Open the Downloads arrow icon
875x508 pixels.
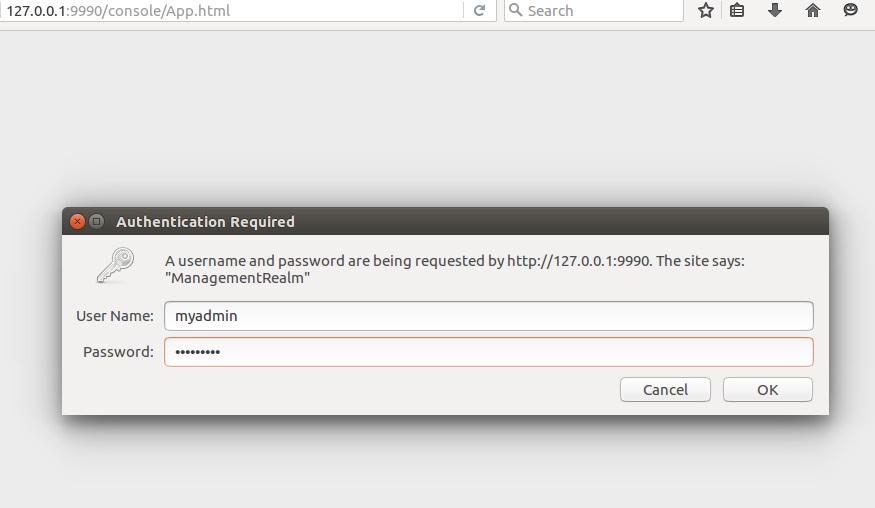tap(775, 10)
